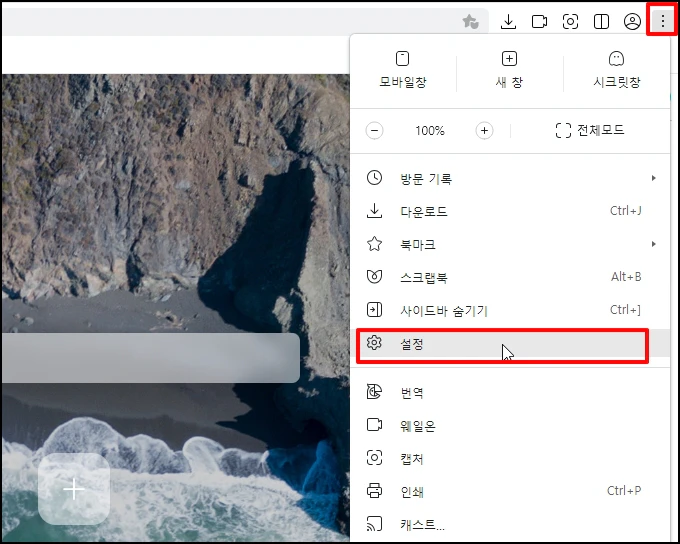Select 웨일온 menu item

tap(510, 425)
